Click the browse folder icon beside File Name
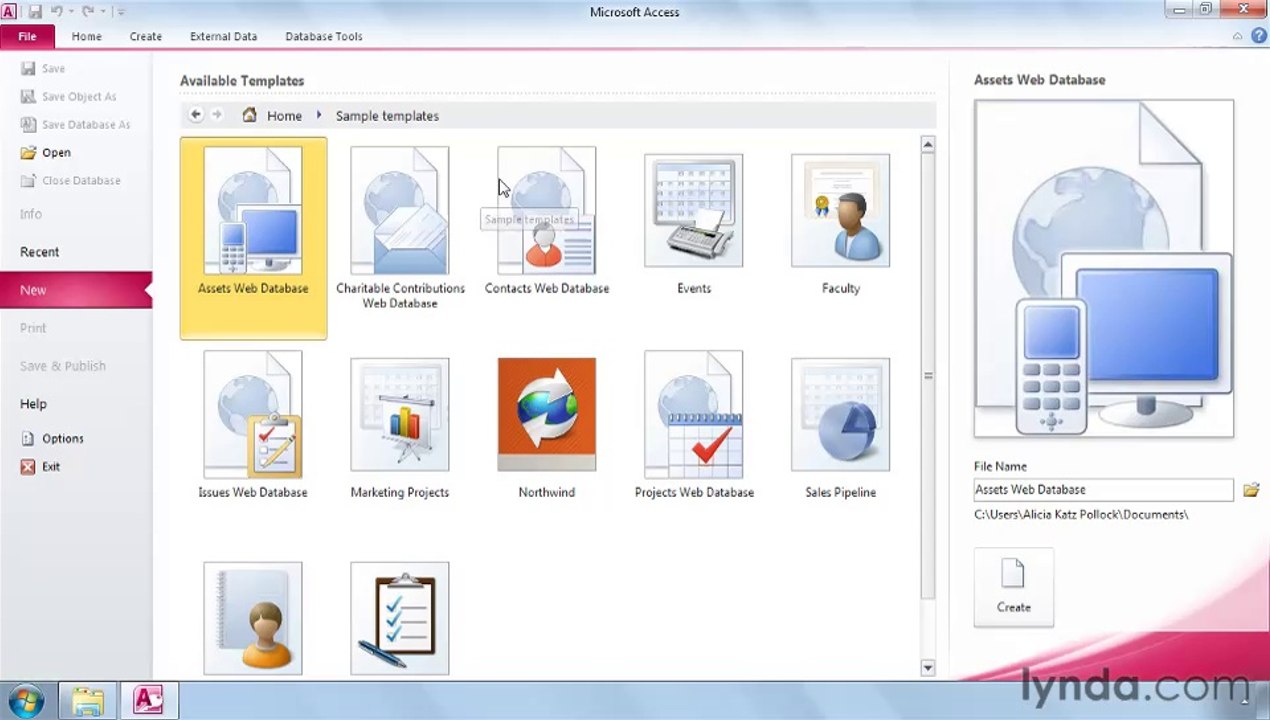This screenshot has width=1270, height=720. [x=1251, y=490]
